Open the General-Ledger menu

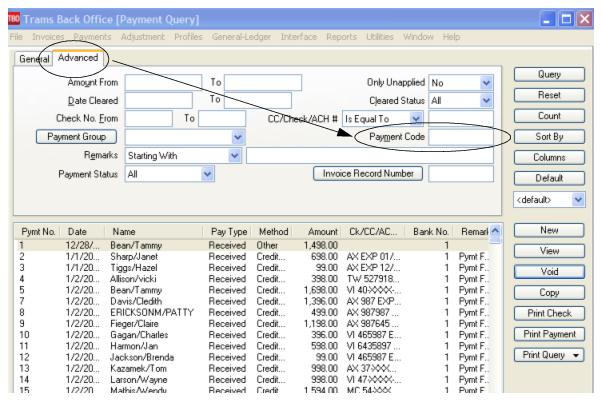[x=241, y=37]
